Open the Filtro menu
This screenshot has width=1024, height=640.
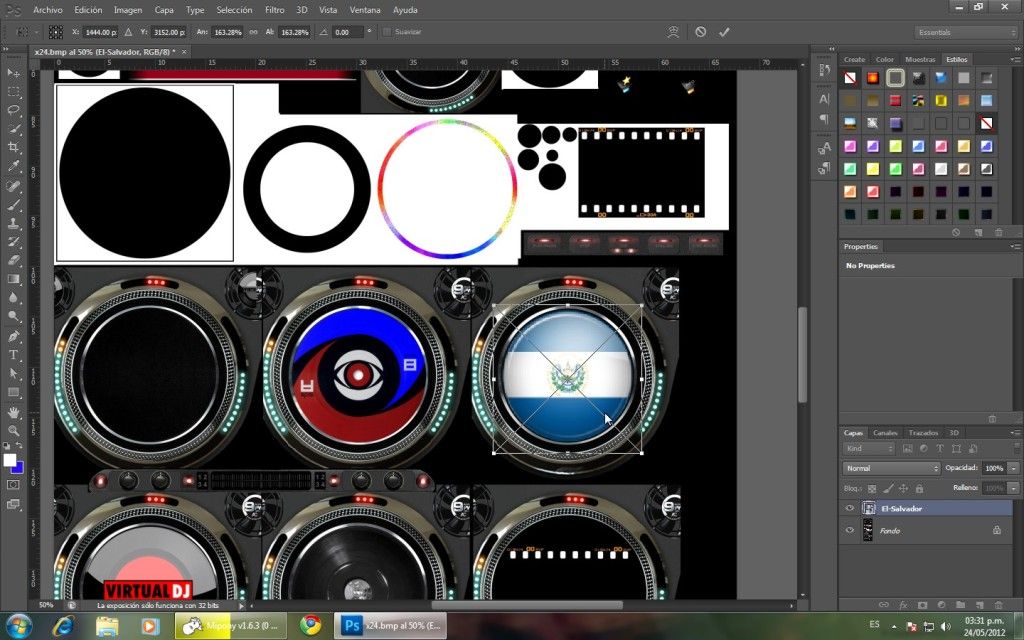click(274, 10)
